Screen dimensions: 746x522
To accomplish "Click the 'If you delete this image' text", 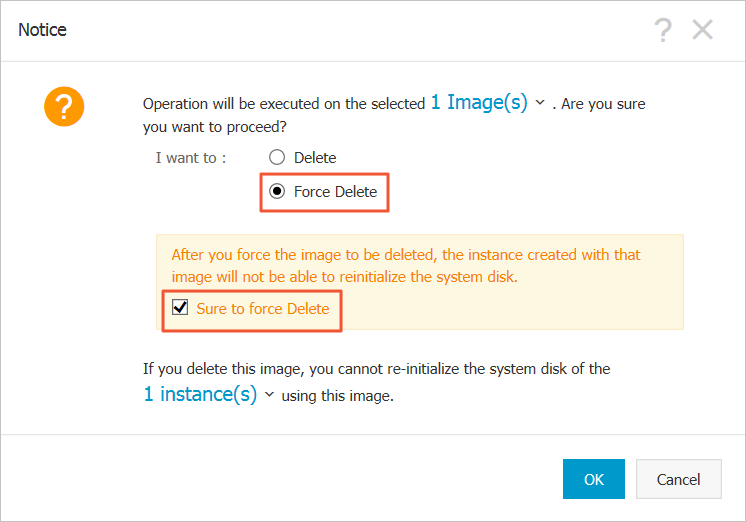I will 376,369.
